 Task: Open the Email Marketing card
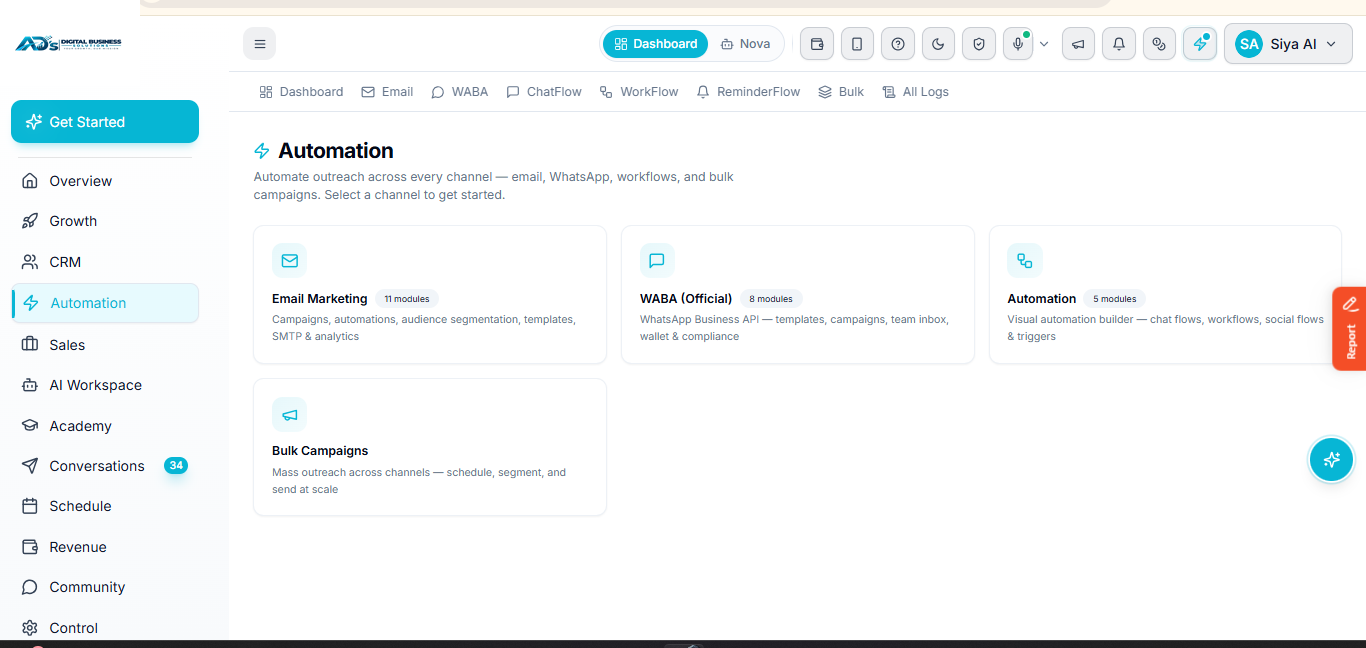430,294
